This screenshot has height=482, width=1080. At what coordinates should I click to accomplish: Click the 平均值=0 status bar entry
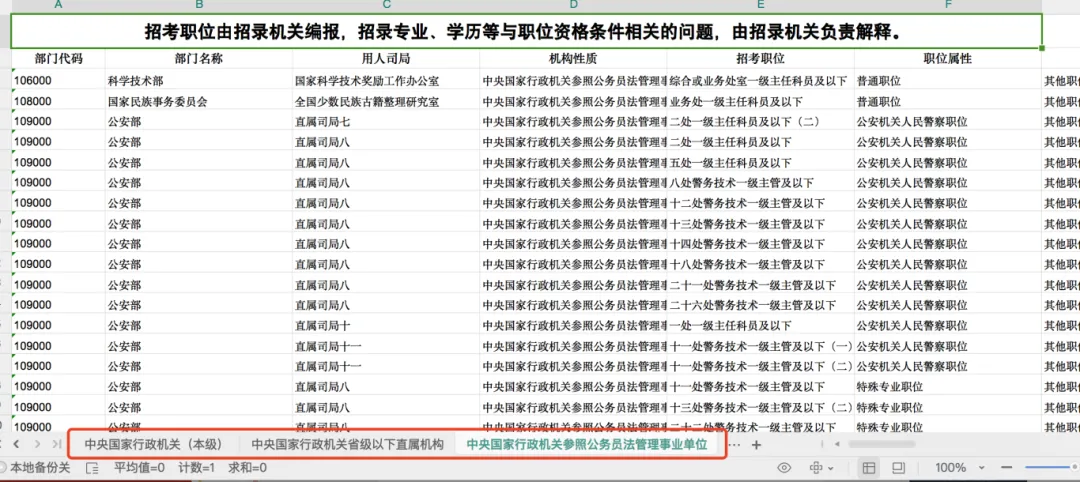tap(139, 468)
